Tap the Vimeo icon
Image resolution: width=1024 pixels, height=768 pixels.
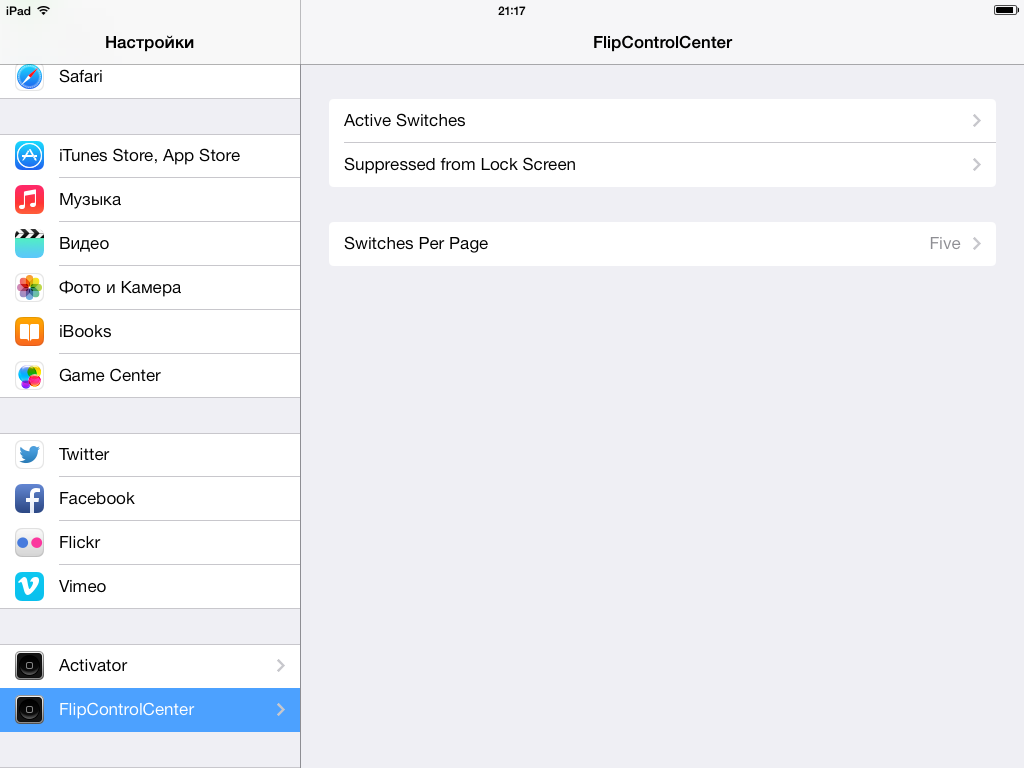[x=29, y=586]
